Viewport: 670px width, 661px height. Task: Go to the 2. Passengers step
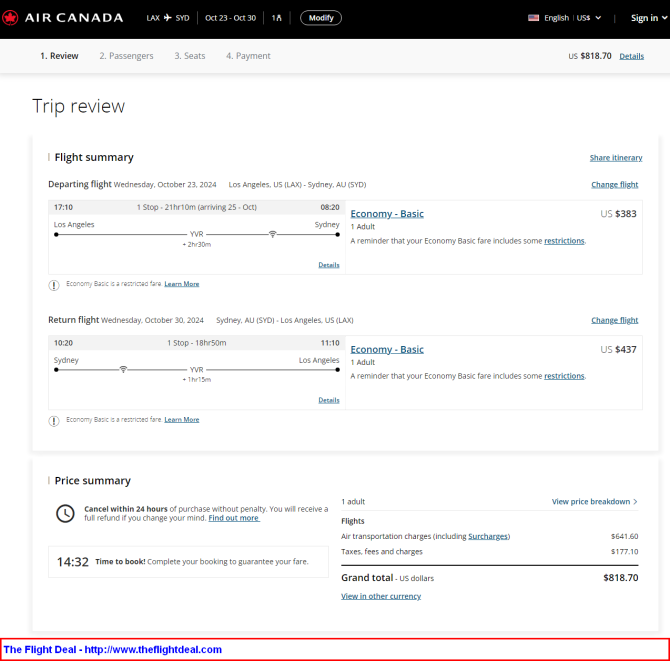point(126,56)
